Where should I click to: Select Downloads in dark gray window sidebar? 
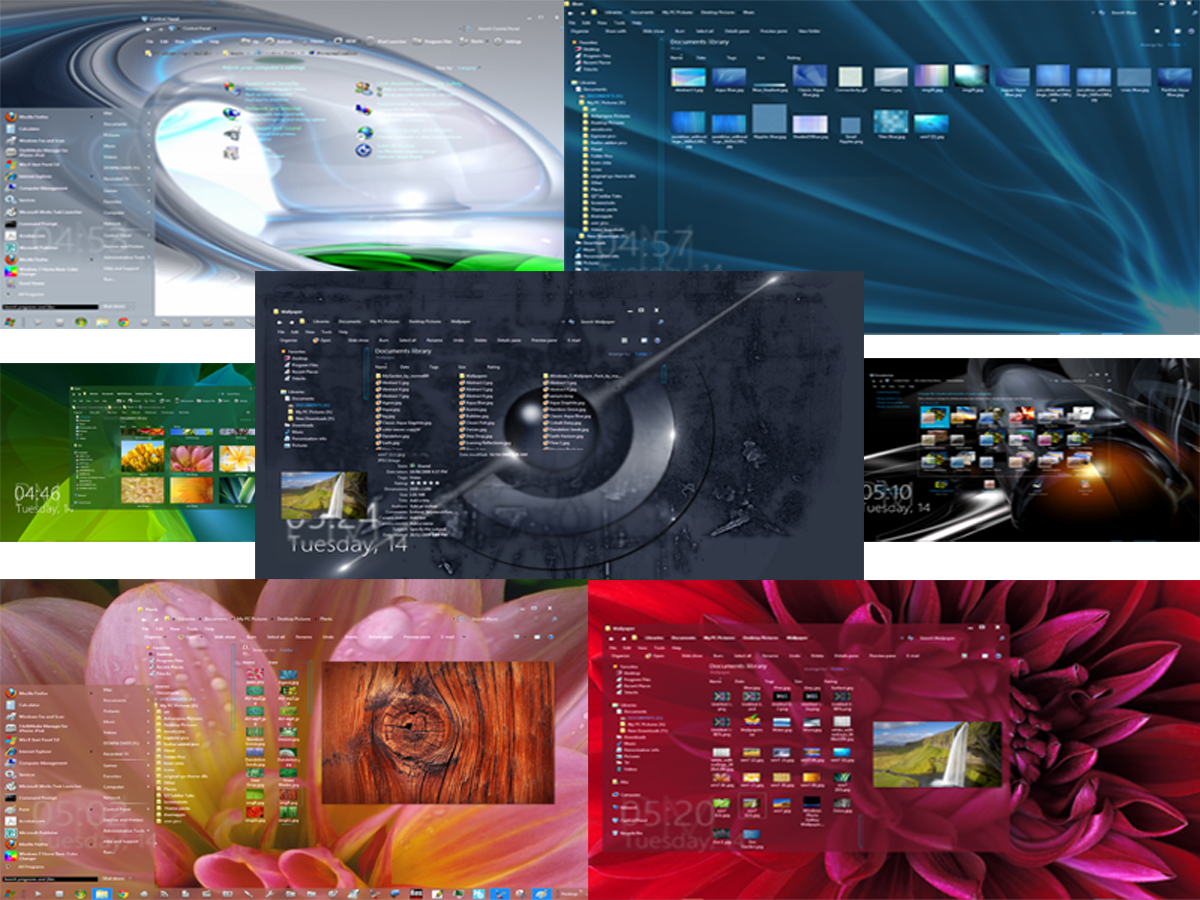(x=298, y=425)
